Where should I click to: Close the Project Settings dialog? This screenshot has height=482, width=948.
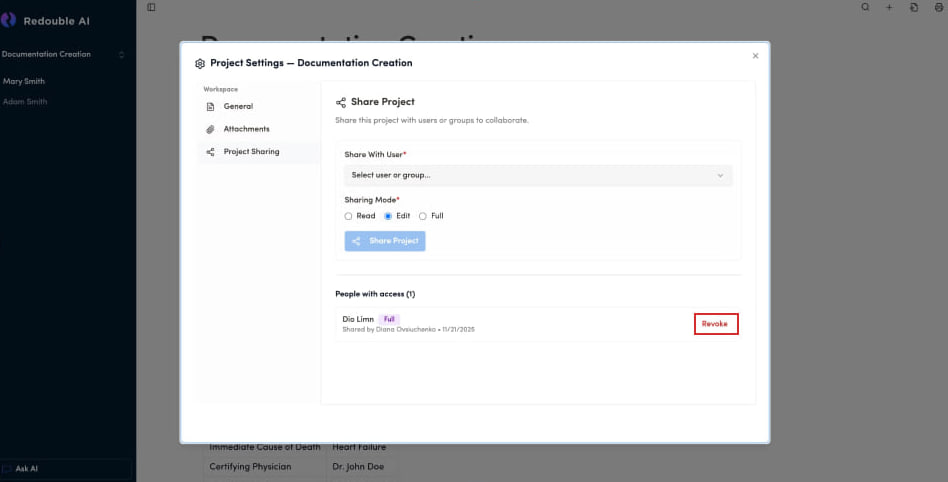pyautogui.click(x=755, y=56)
